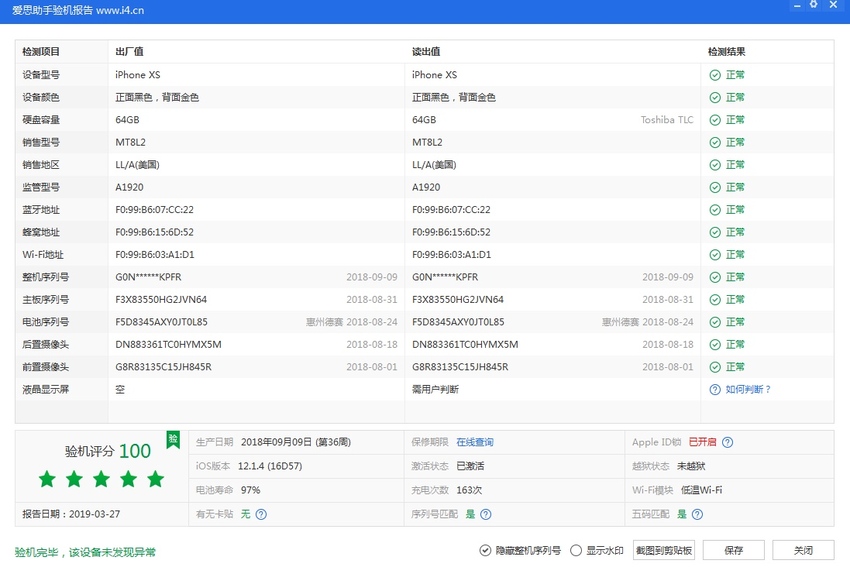Click 验机完毕，该设备未发现异常 status text
This screenshot has width=850, height=574.
[85, 552]
